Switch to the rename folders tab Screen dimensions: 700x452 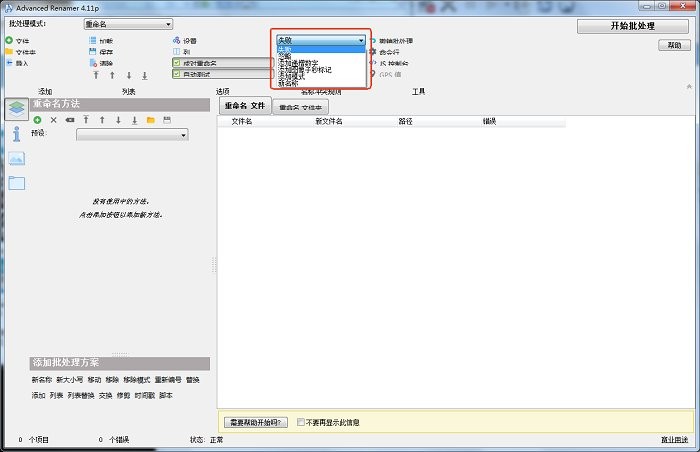[300, 108]
